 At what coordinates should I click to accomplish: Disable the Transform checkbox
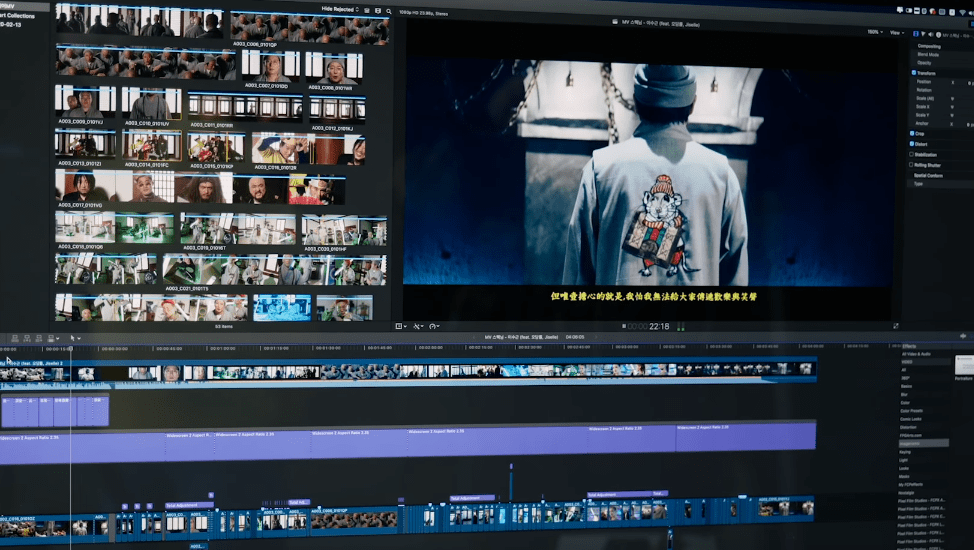point(914,73)
